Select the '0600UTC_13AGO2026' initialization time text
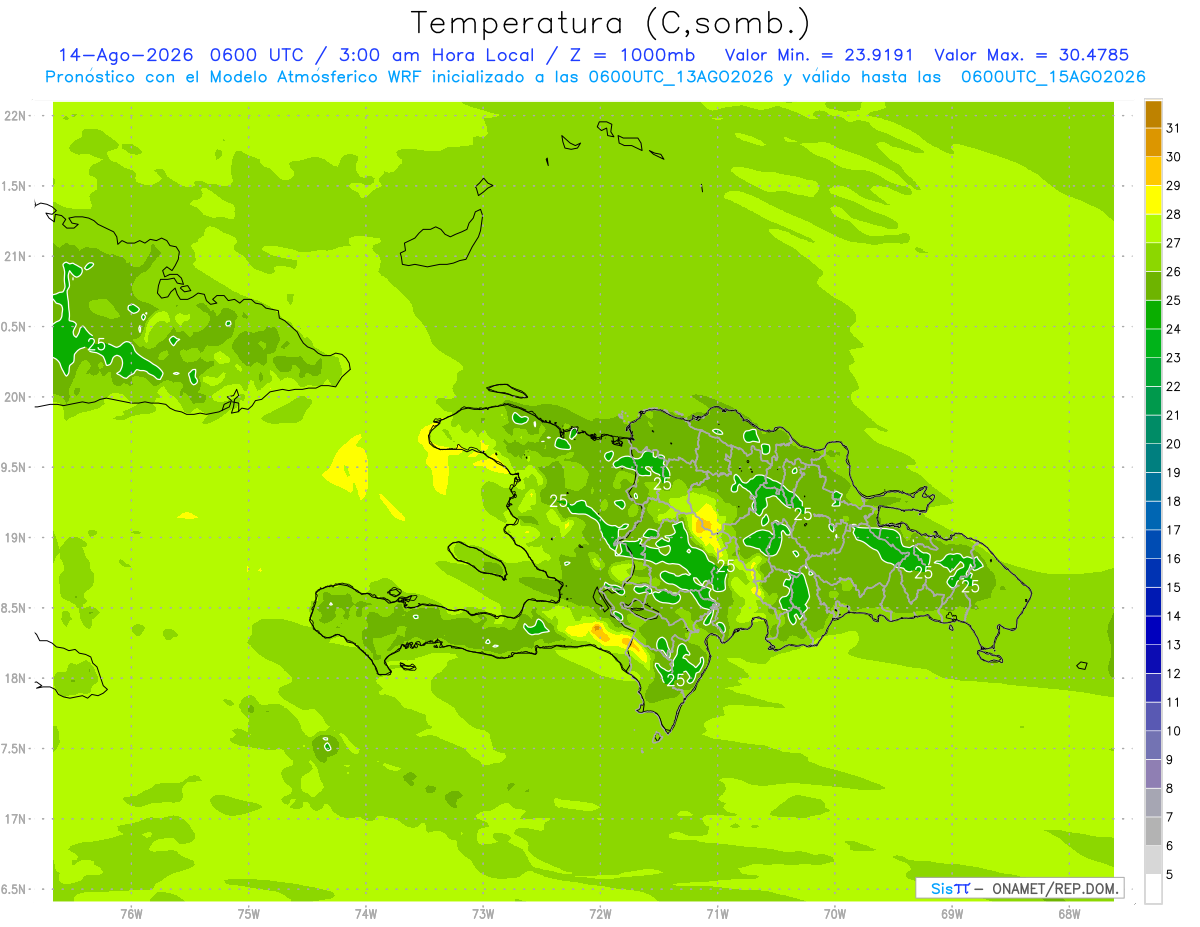The image size is (1200, 927). coord(681,77)
